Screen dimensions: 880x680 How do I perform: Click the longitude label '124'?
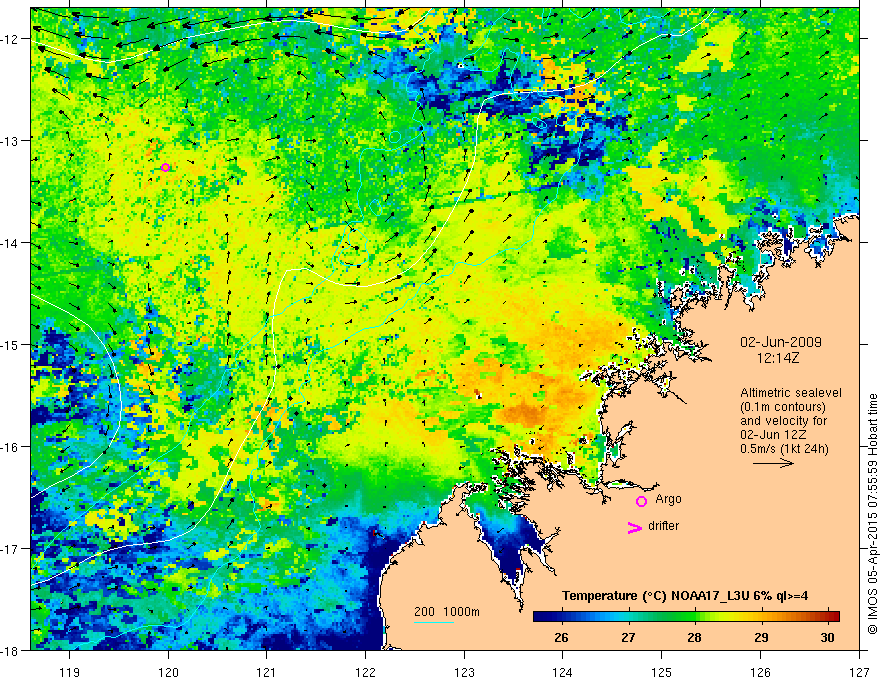click(563, 672)
